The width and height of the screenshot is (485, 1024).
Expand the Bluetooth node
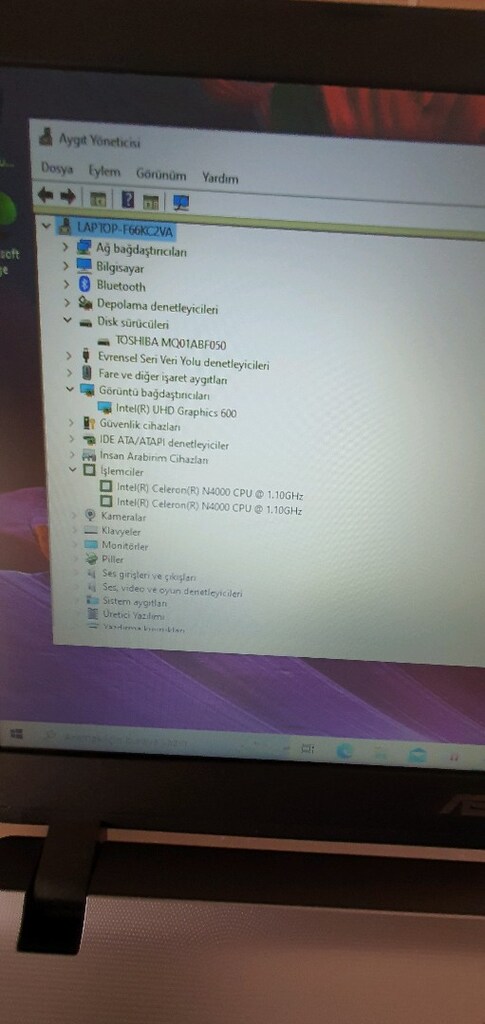click(66, 284)
